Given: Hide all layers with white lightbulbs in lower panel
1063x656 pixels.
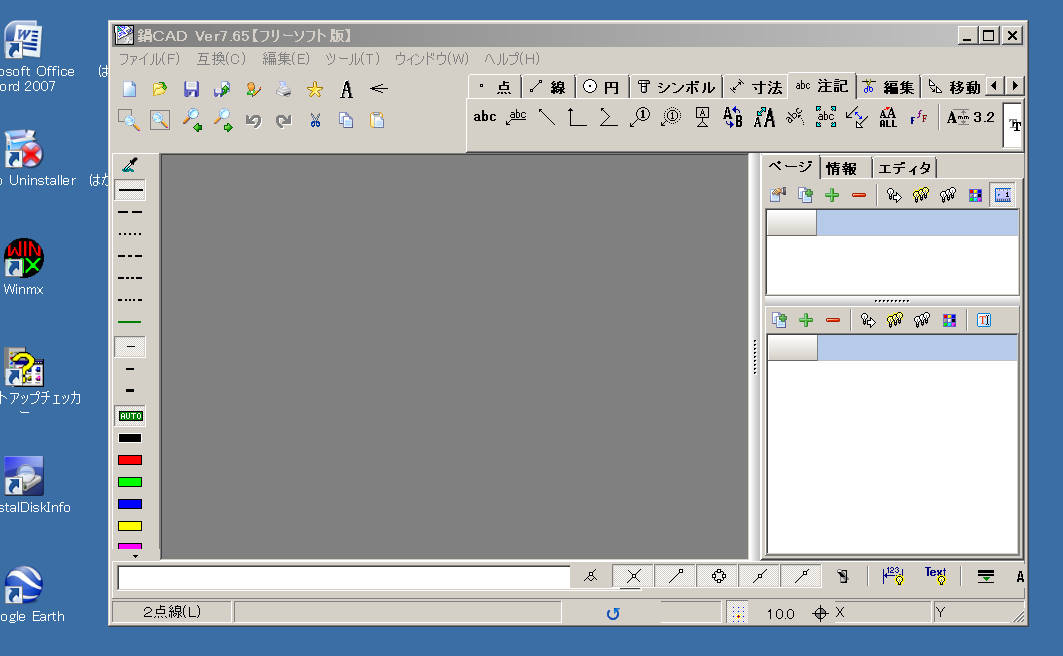Looking at the screenshot, I should tap(921, 320).
